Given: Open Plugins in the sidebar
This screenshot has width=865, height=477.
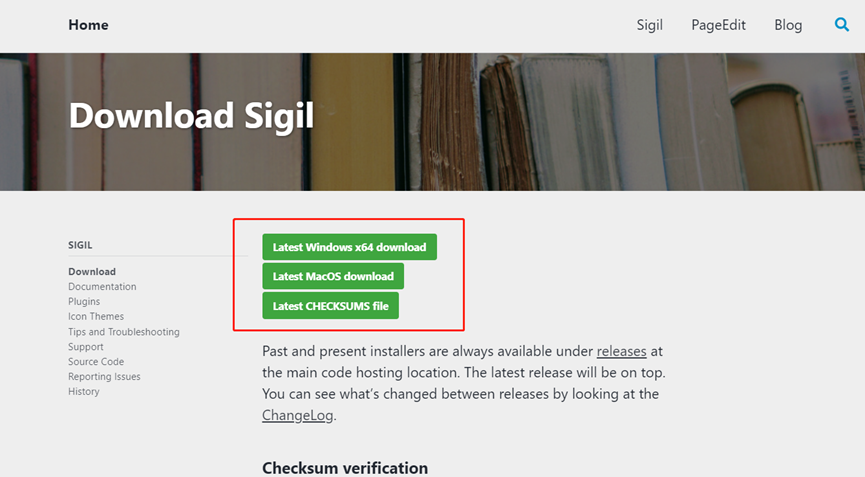Looking at the screenshot, I should 84,302.
